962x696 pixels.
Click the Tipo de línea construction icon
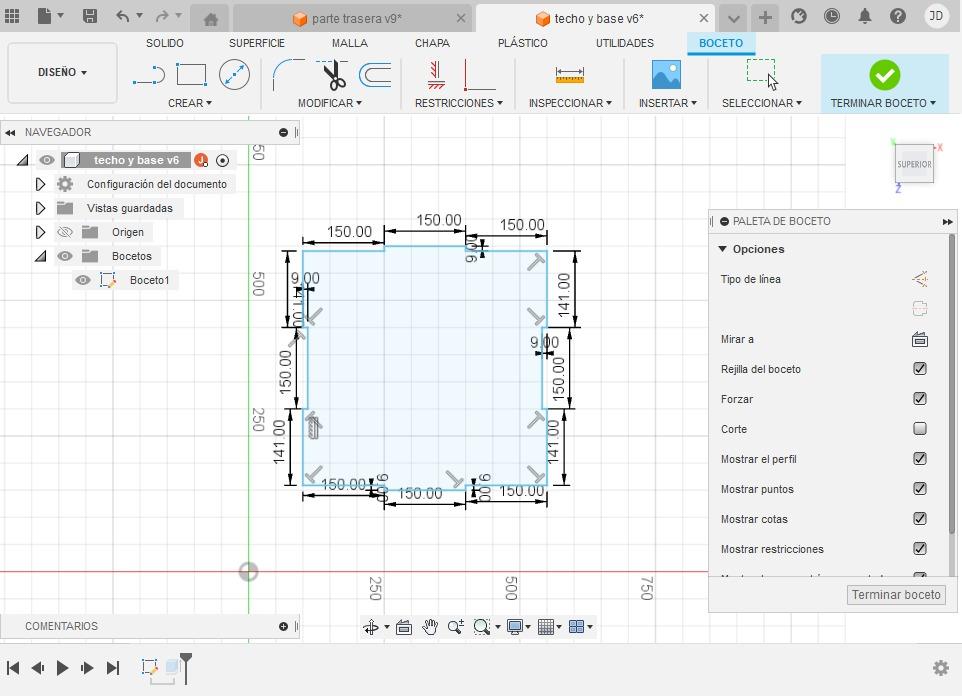919,279
